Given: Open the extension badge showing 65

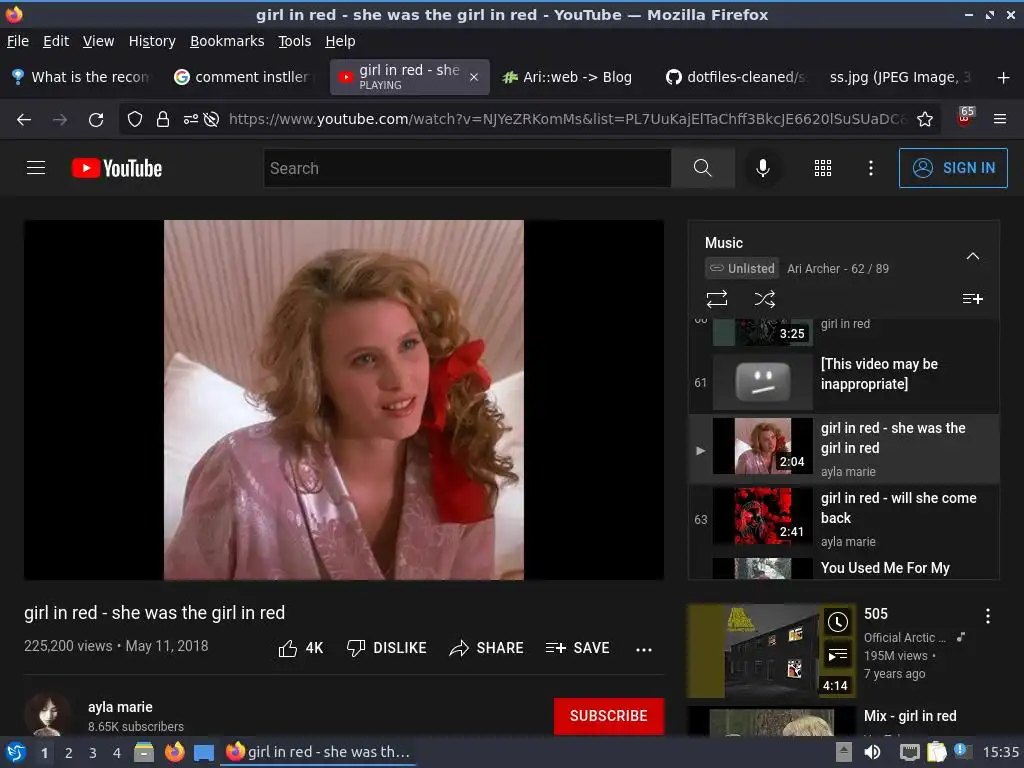Looking at the screenshot, I should [965, 118].
